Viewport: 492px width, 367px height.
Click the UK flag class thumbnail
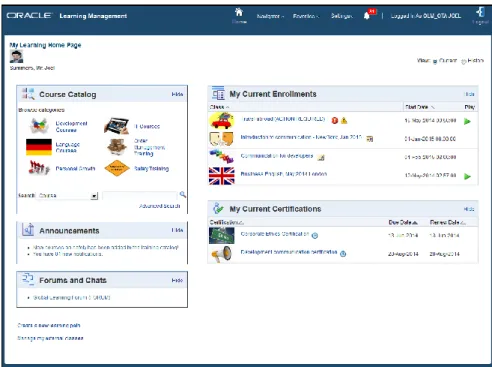222,176
